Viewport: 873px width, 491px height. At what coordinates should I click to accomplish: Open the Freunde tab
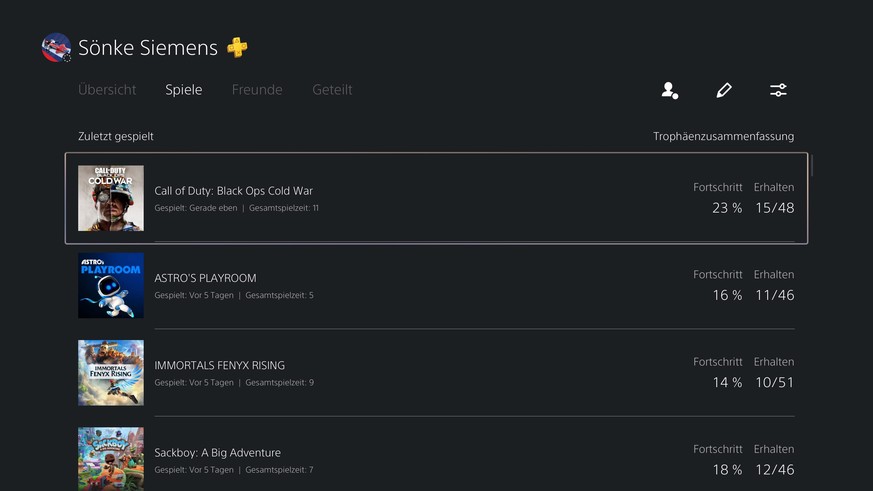tap(257, 90)
